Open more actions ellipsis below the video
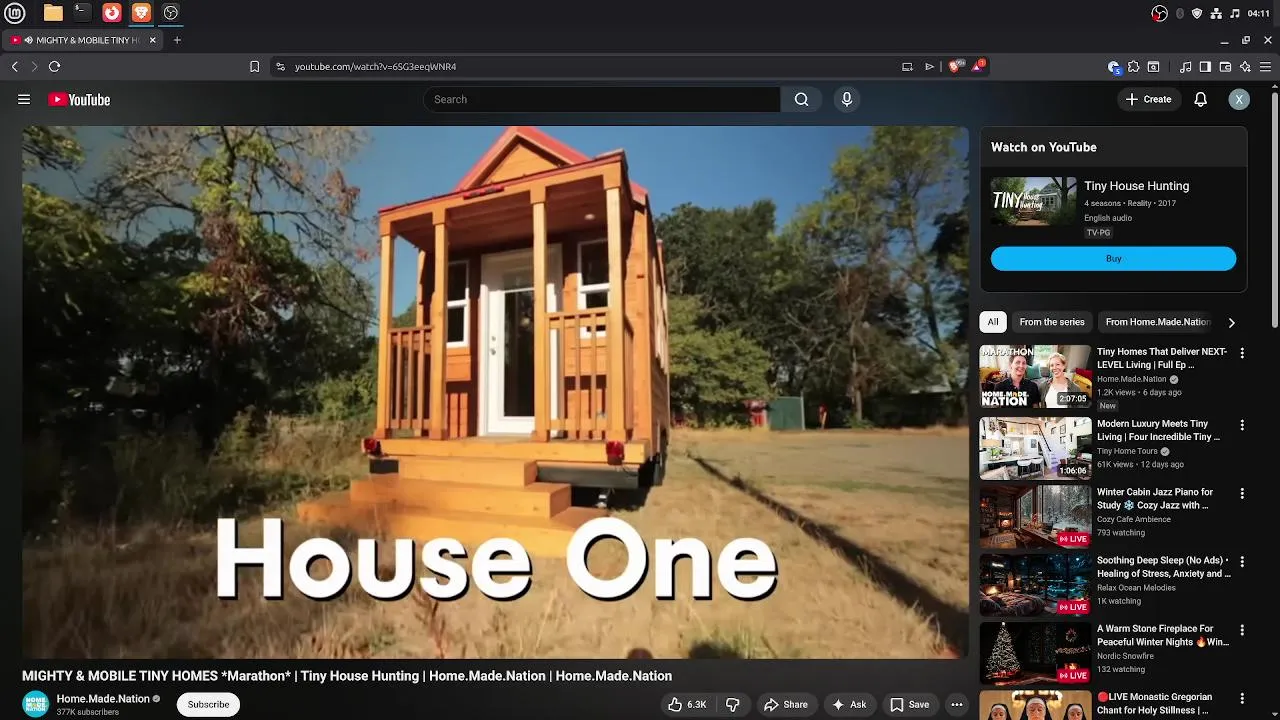Viewport: 1280px width, 720px height. 957,704
